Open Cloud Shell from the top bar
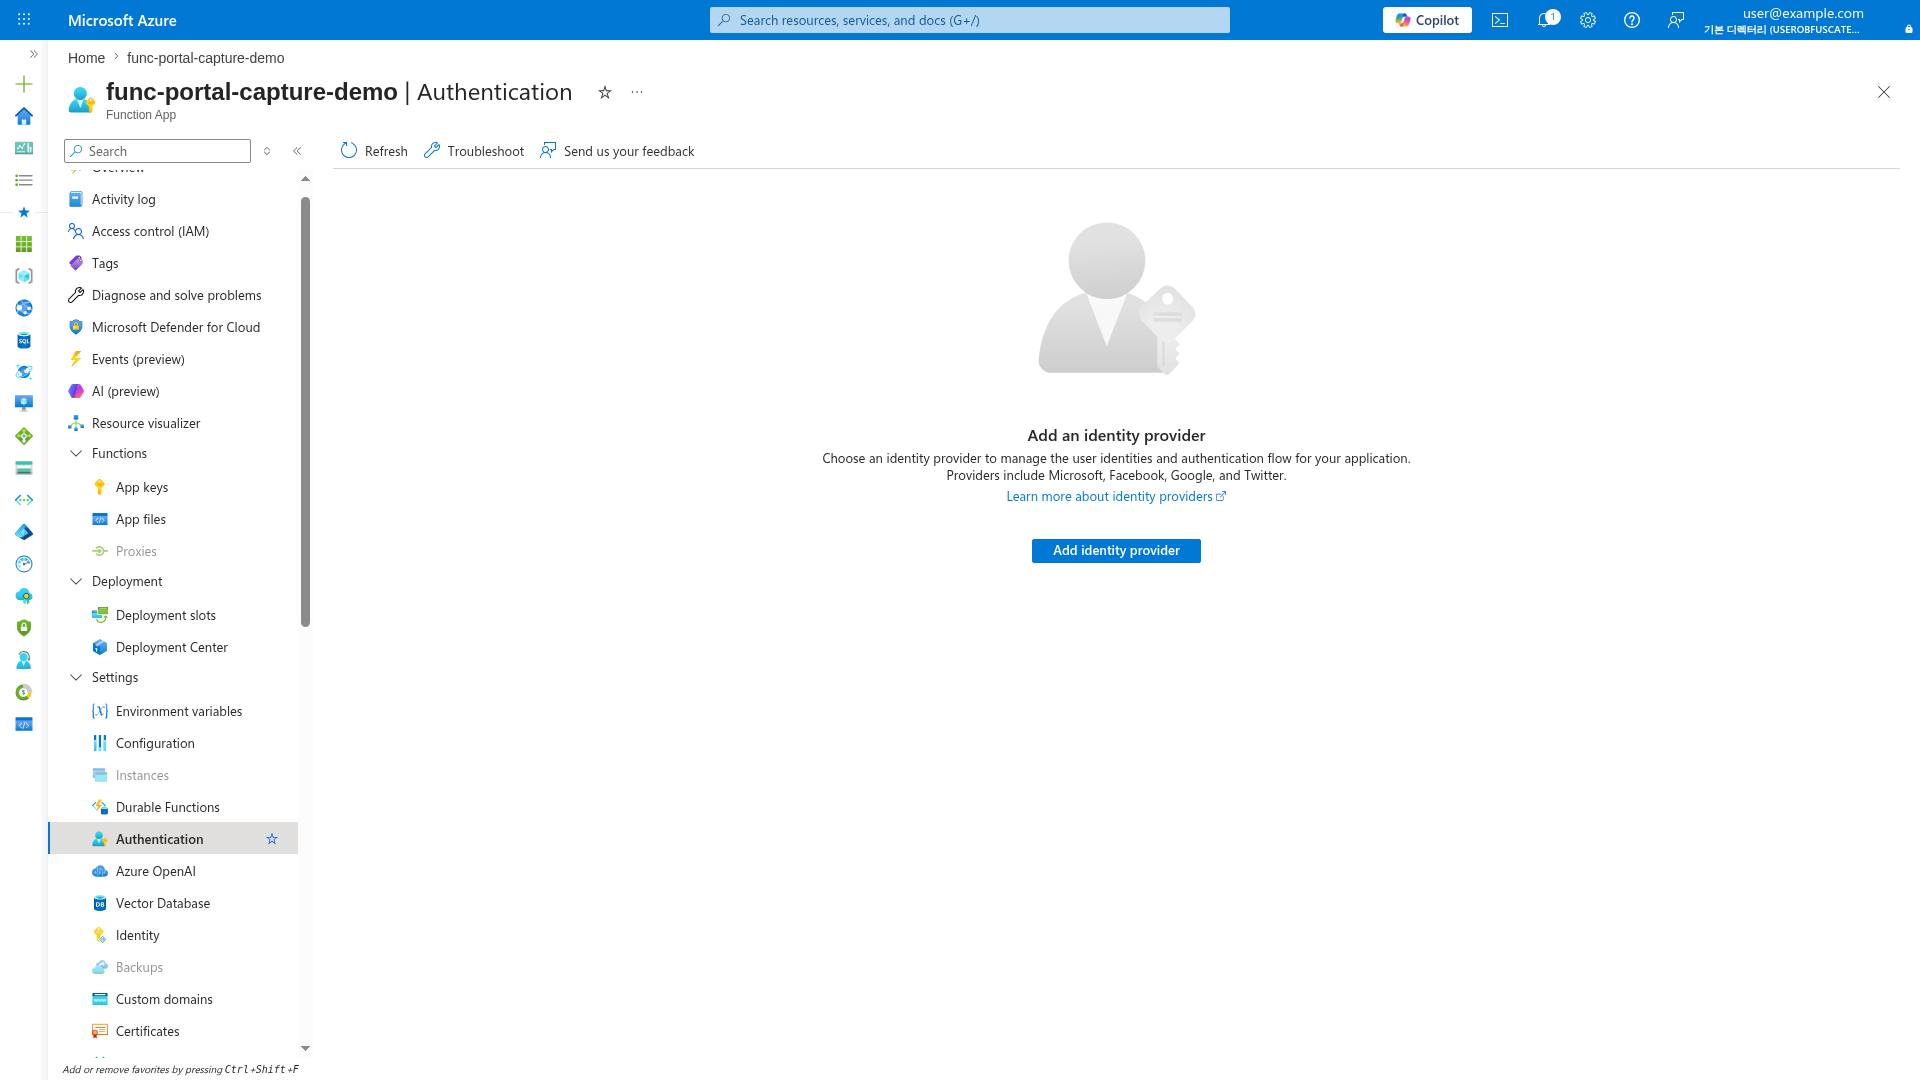Viewport: 1920px width, 1080px height. [1500, 20]
